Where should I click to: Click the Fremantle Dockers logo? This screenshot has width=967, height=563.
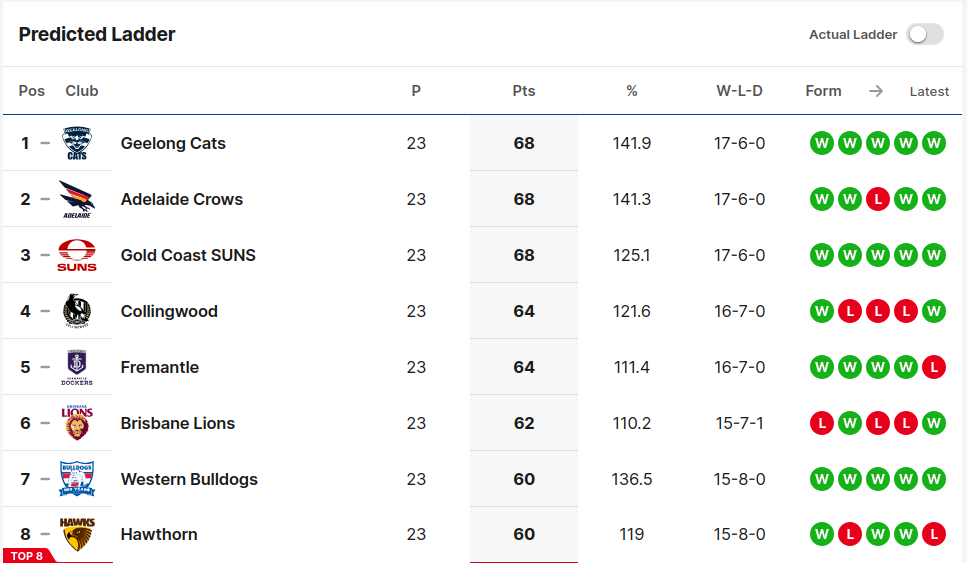77,367
